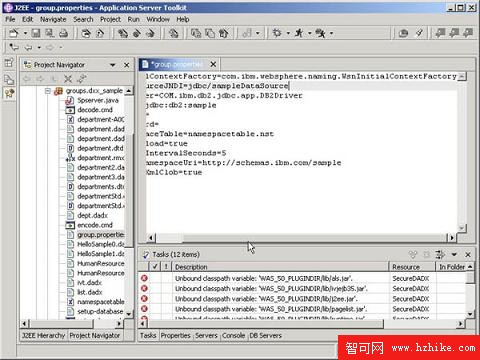Open the Project menu
The height and width of the screenshot is (360, 480).
coord(110,19)
